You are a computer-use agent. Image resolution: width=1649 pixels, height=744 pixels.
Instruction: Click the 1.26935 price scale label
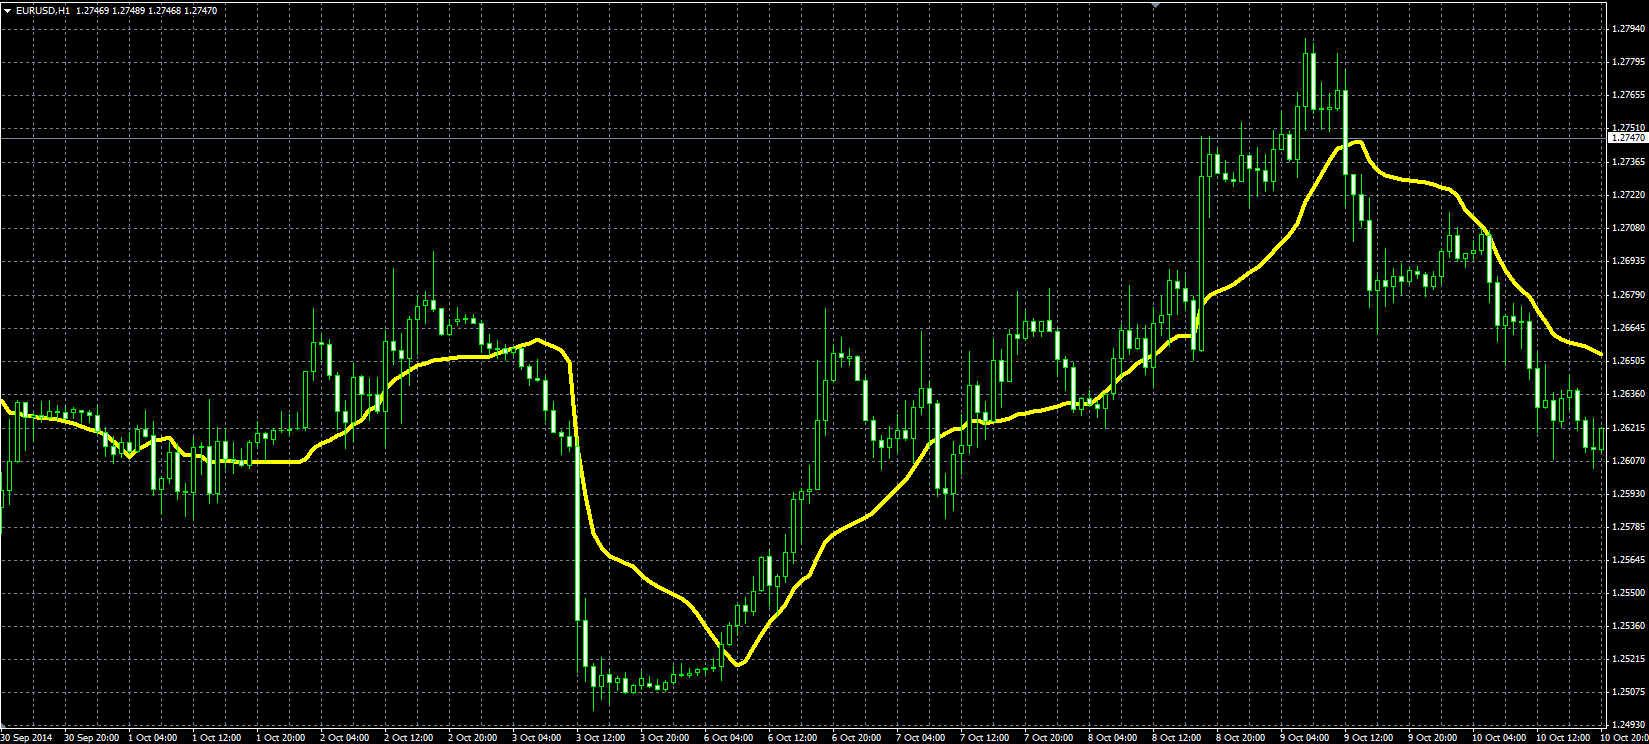point(1629,261)
